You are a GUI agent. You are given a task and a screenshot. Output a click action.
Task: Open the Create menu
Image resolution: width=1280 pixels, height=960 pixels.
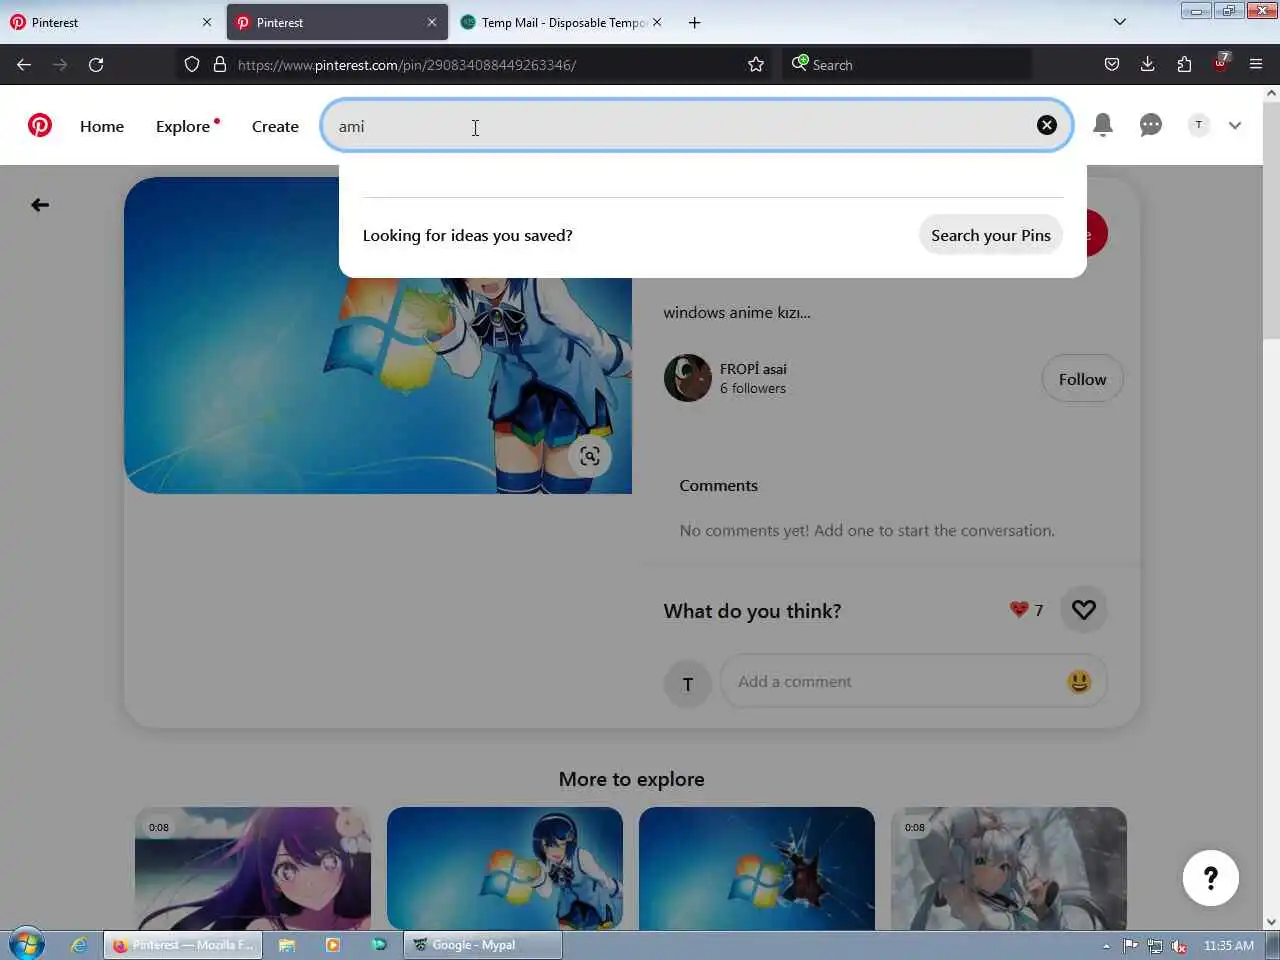(275, 126)
